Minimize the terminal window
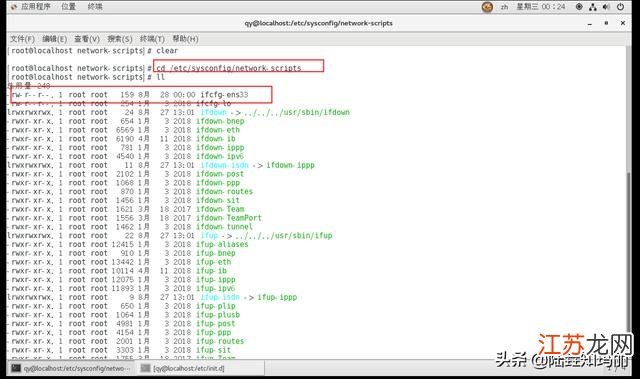This screenshot has height=379, width=640. tap(590, 23)
